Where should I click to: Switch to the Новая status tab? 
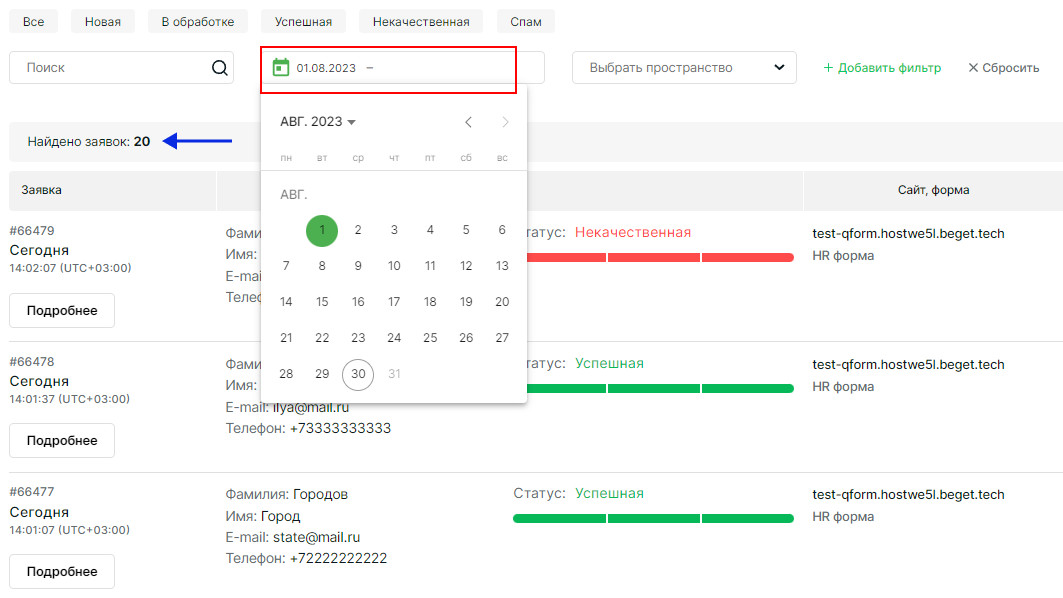(x=103, y=21)
